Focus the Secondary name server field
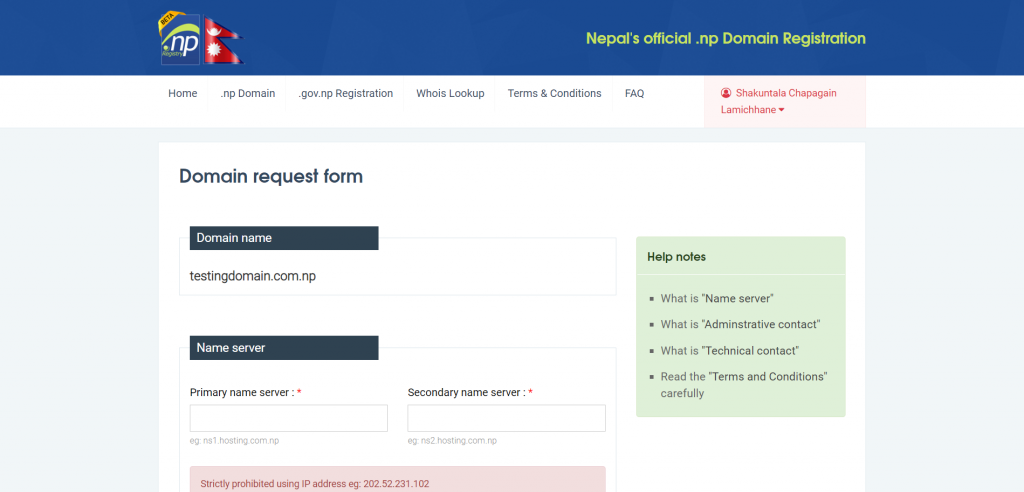 pos(506,418)
